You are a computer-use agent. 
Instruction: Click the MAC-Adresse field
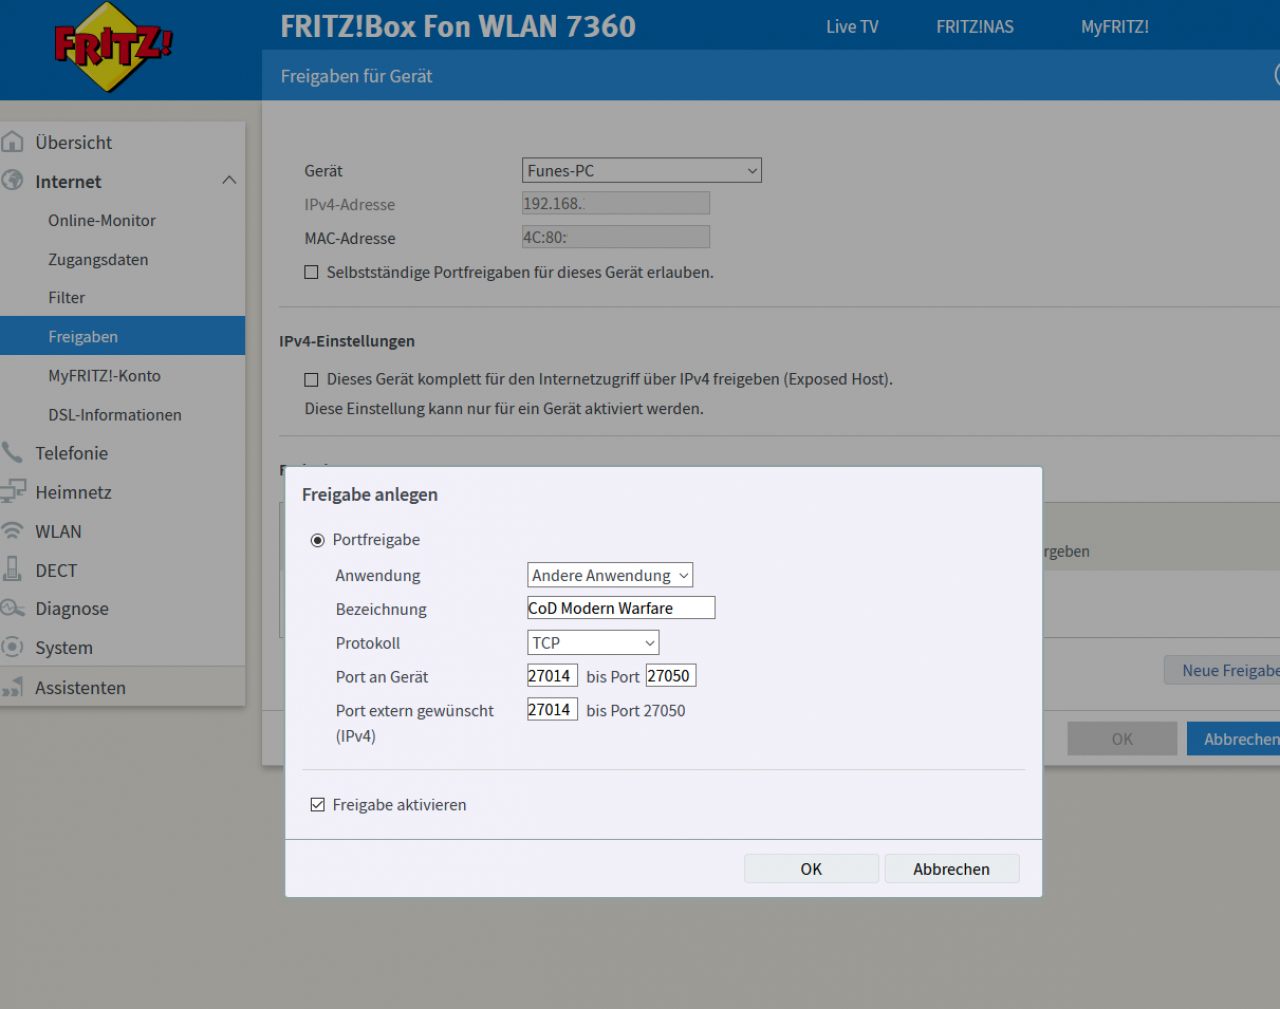(x=616, y=237)
